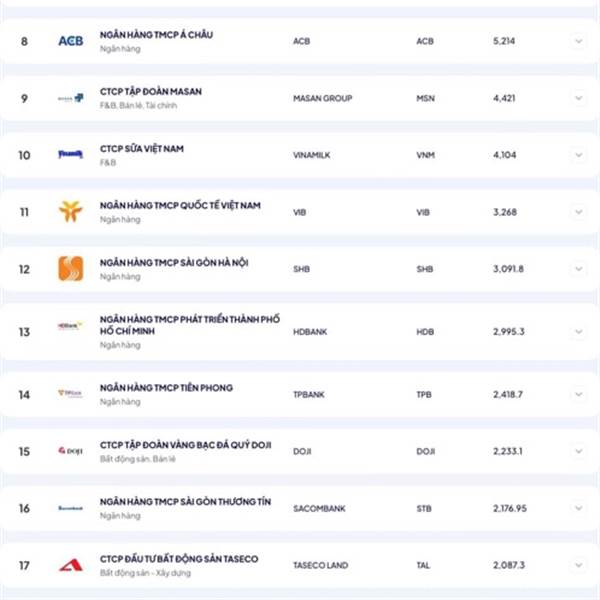Click the ACB bank logo icon

point(70,41)
